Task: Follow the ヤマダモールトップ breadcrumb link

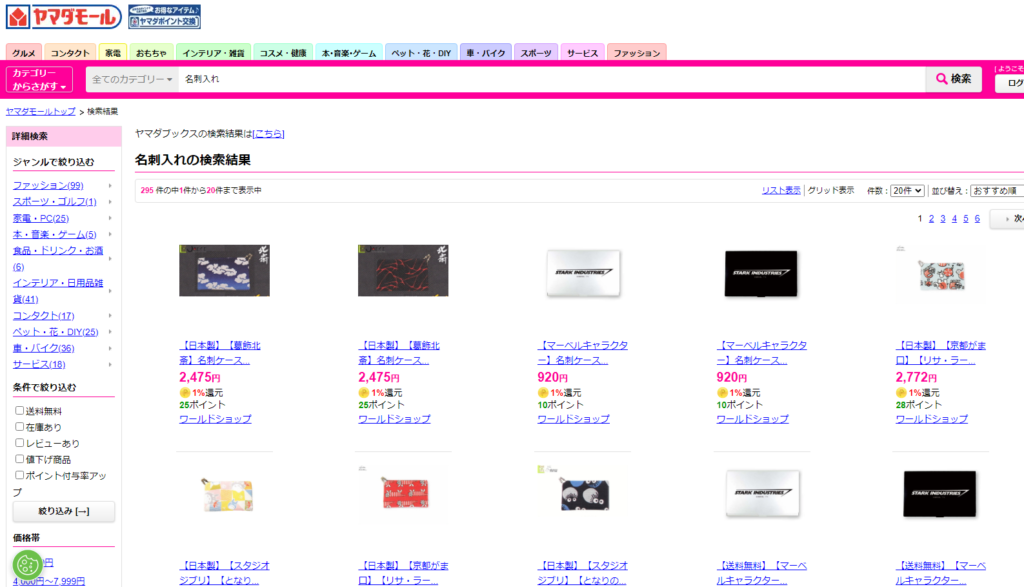Action: coord(40,112)
